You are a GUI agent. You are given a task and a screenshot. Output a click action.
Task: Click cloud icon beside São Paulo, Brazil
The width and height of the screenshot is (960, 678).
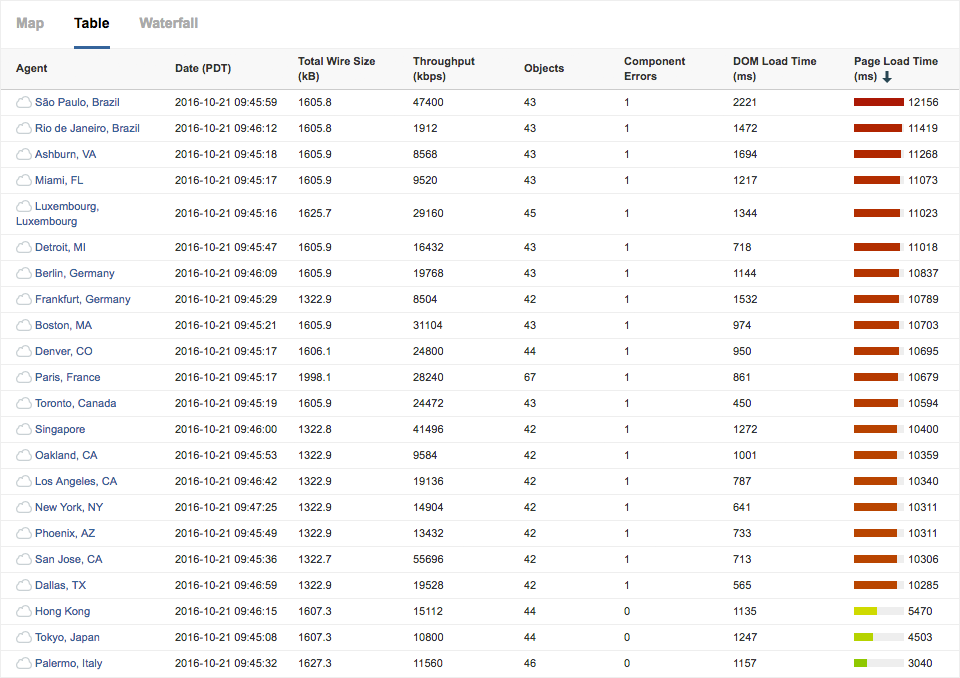[24, 102]
